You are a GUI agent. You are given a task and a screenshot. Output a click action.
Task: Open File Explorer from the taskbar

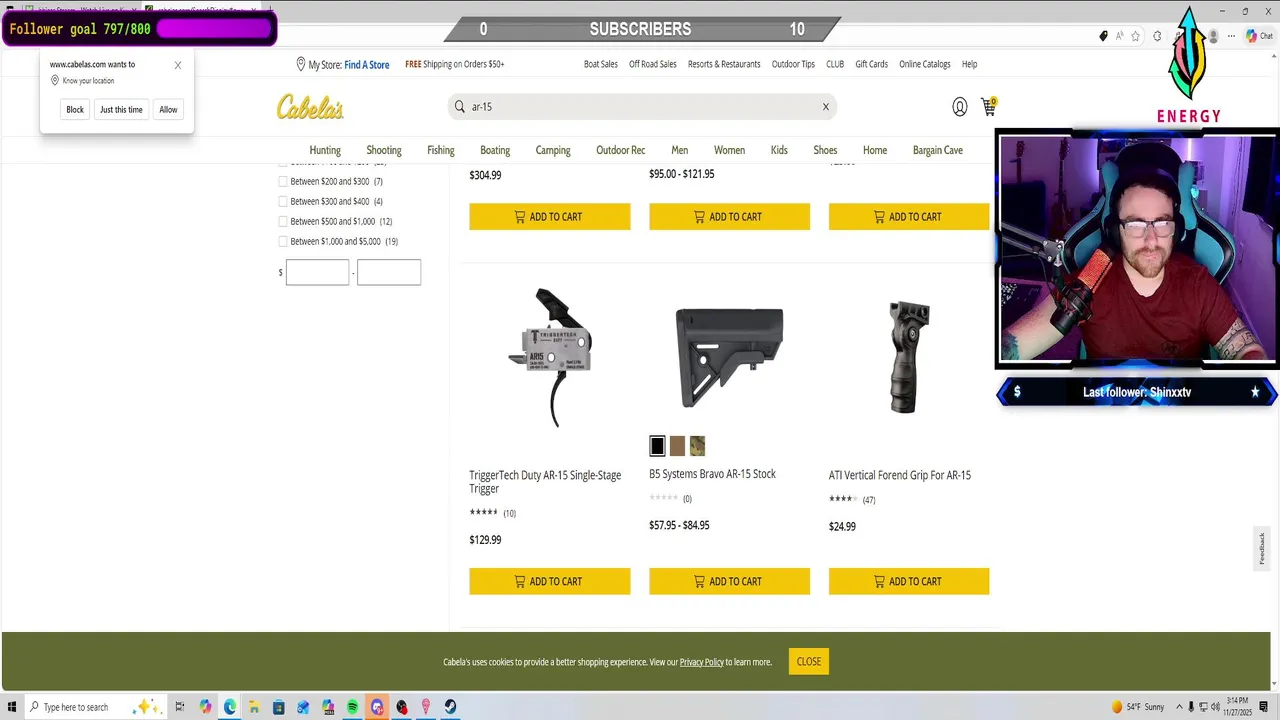pyautogui.click(x=254, y=707)
